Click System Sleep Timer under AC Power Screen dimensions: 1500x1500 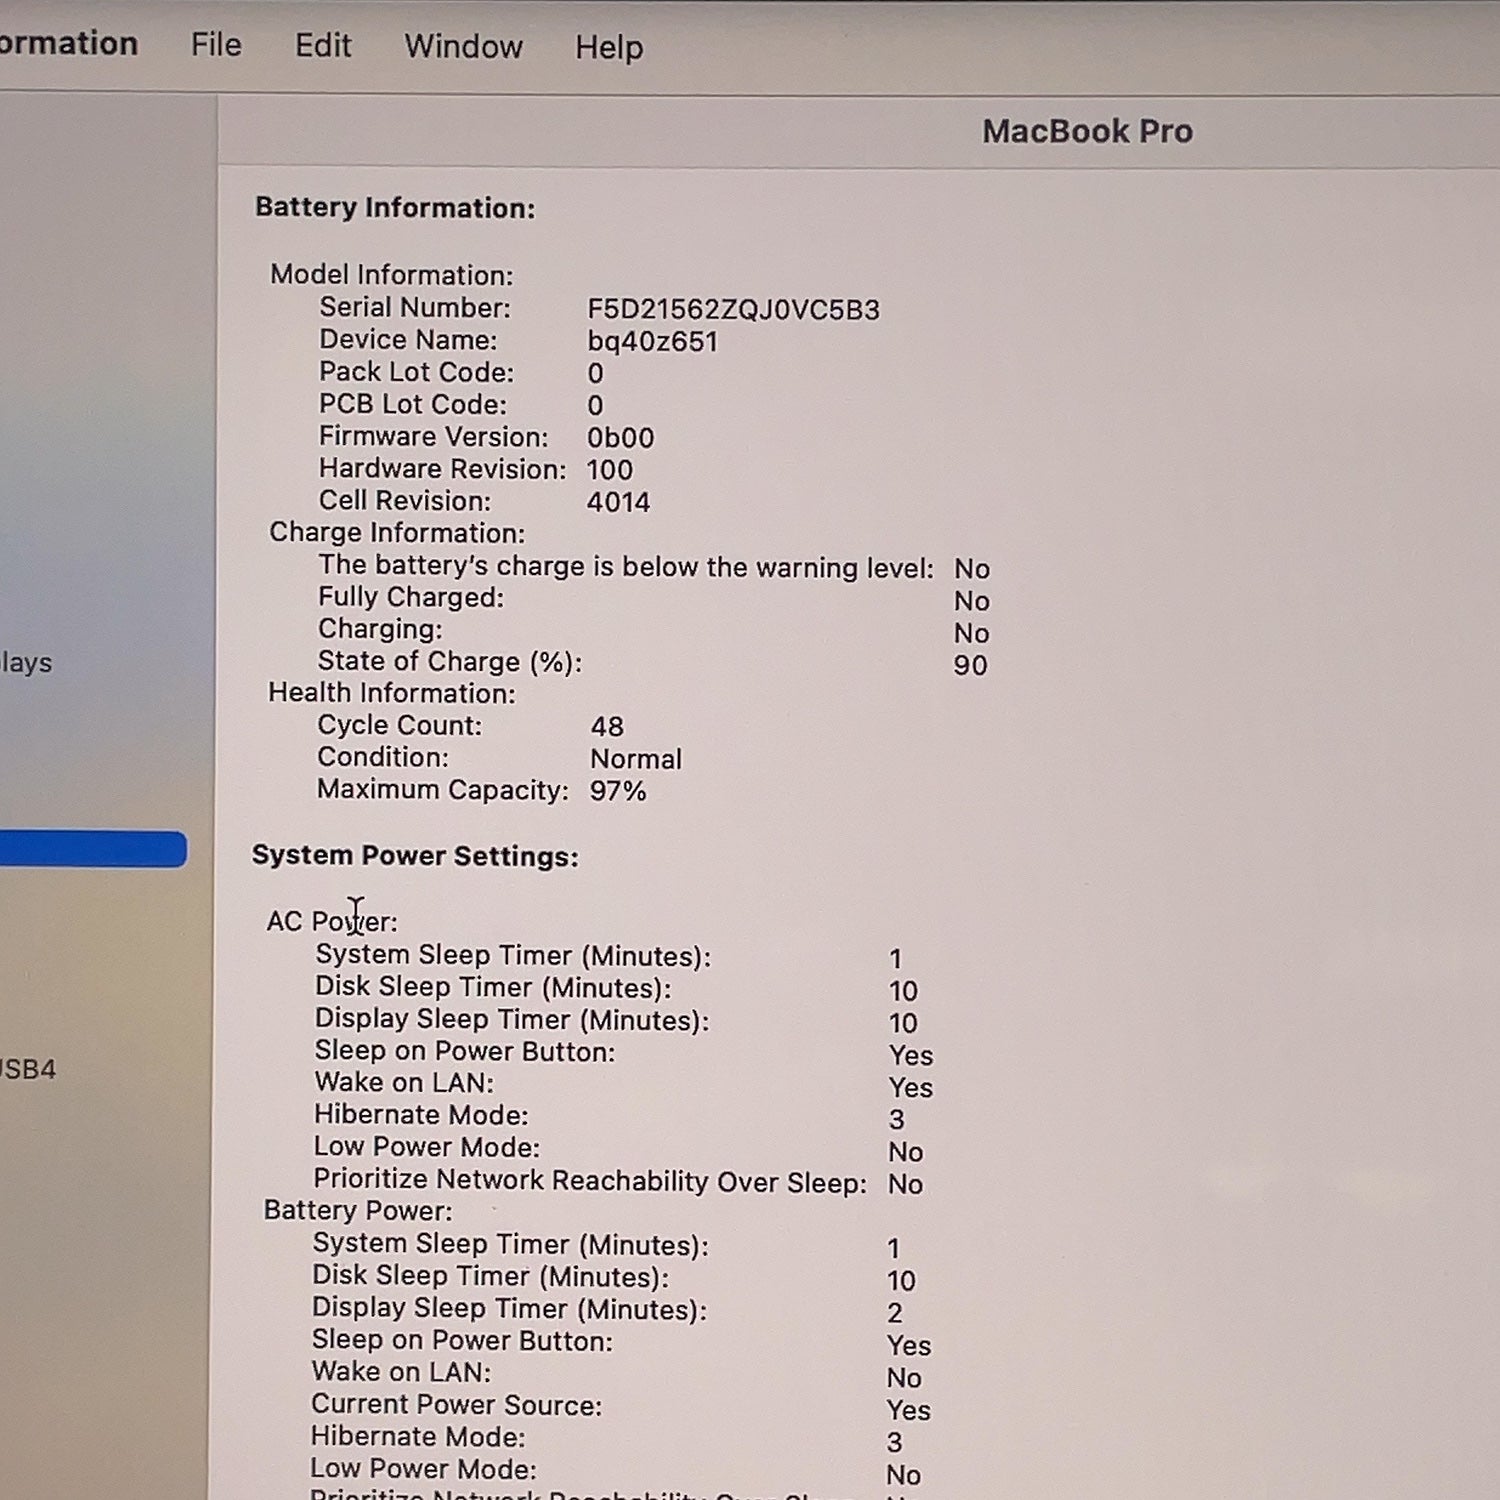[513, 956]
